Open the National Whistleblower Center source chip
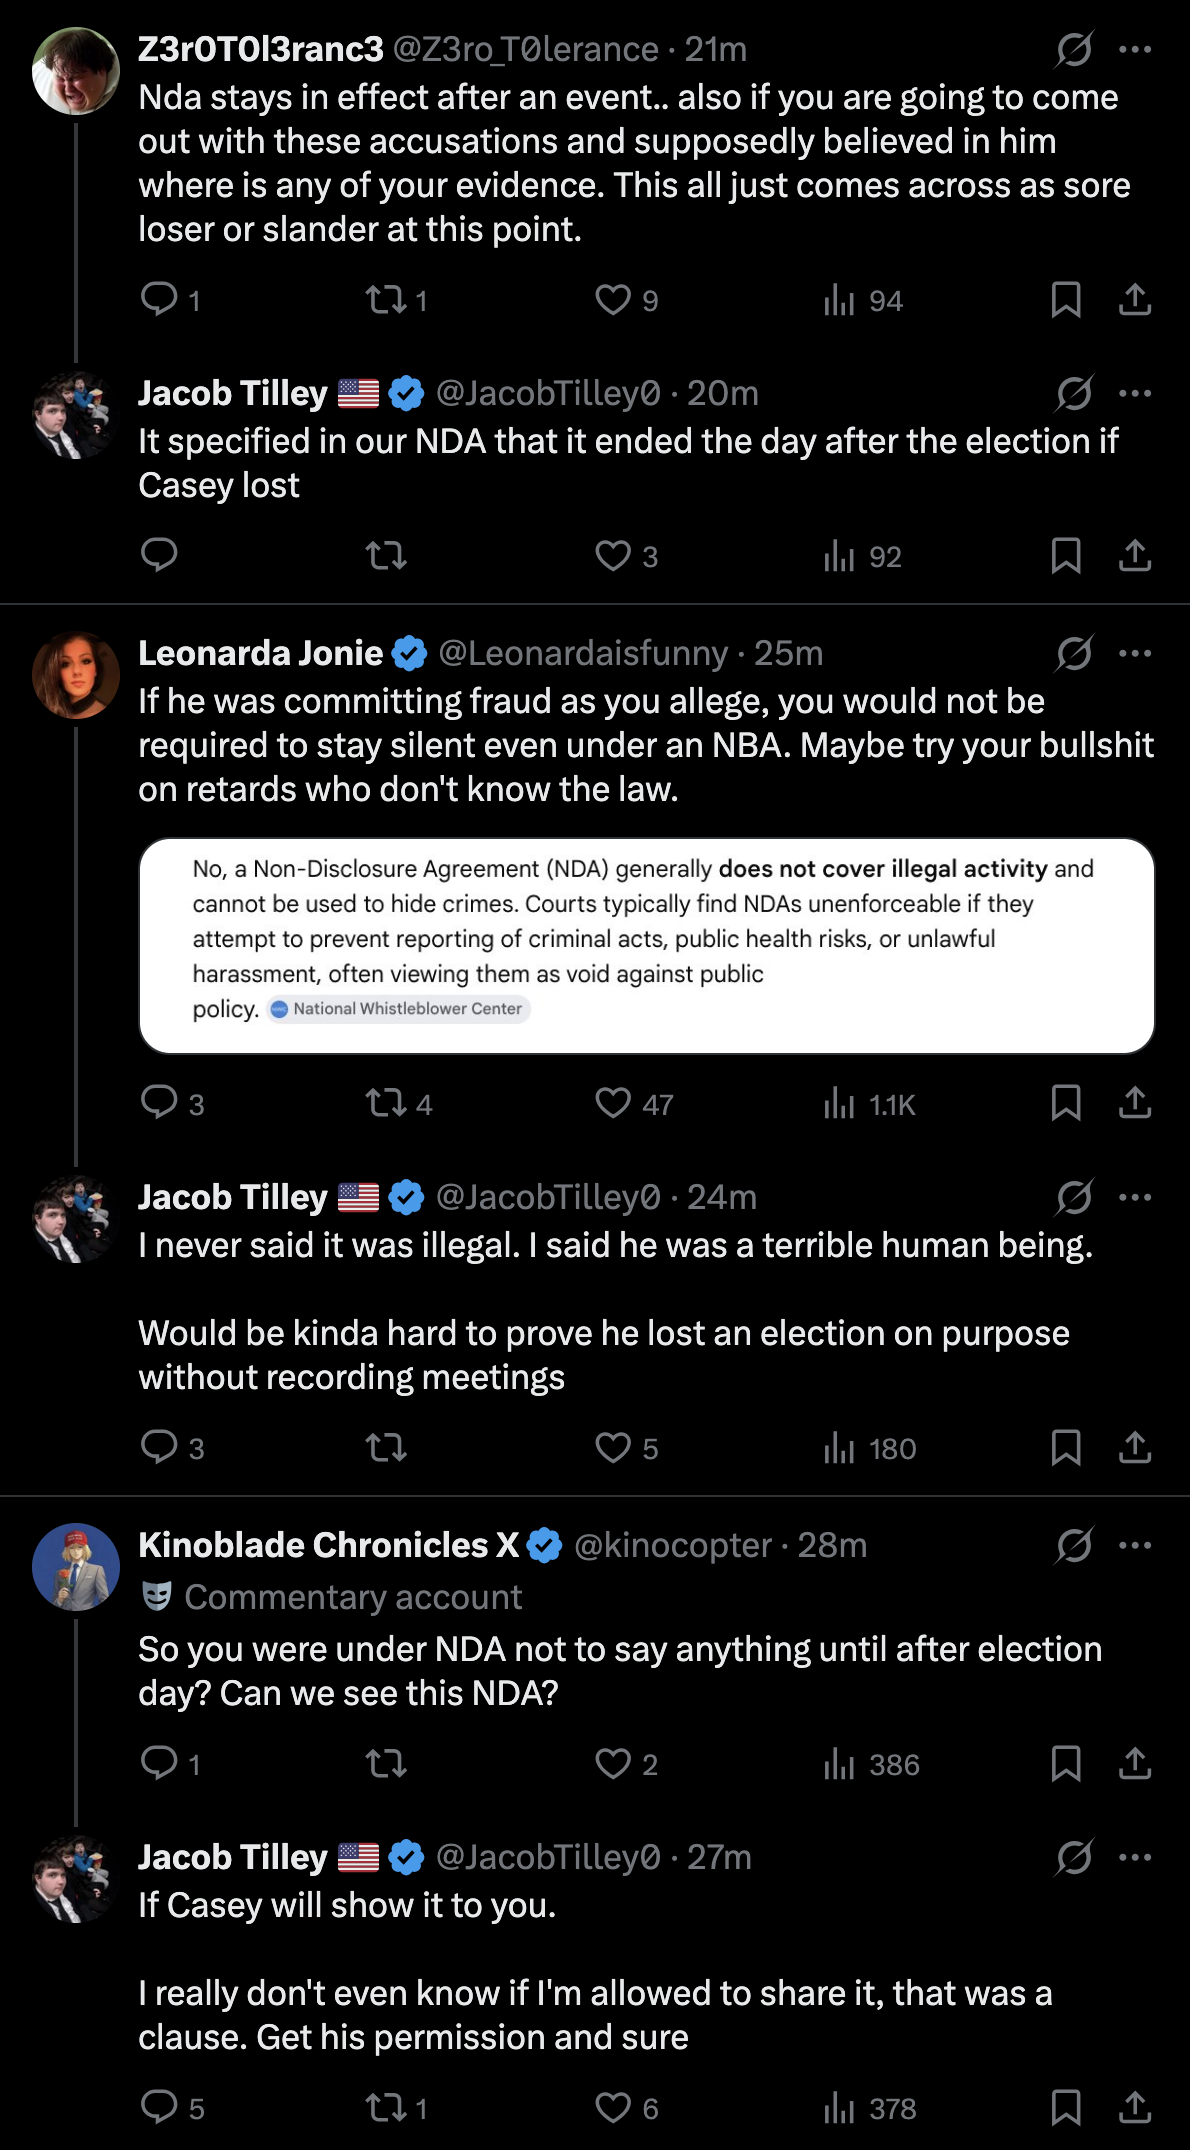1190x2150 pixels. 398,1008
